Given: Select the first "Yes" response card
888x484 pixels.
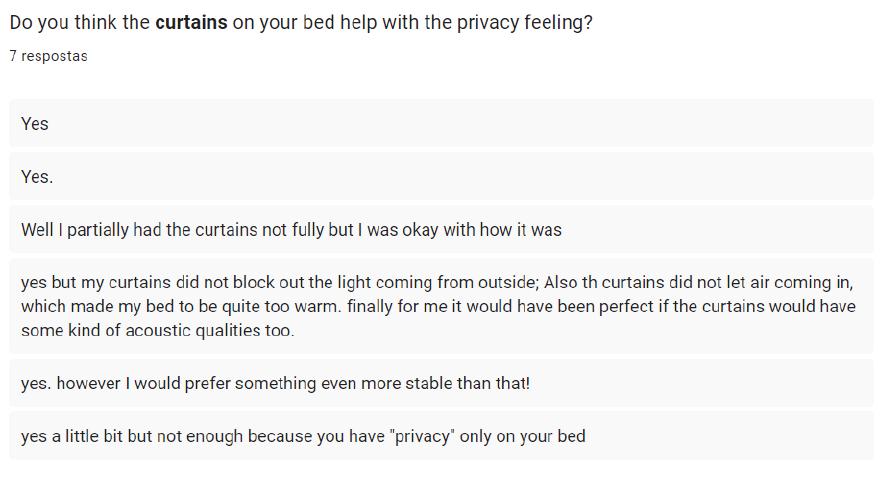Looking at the screenshot, I should tap(441, 123).
